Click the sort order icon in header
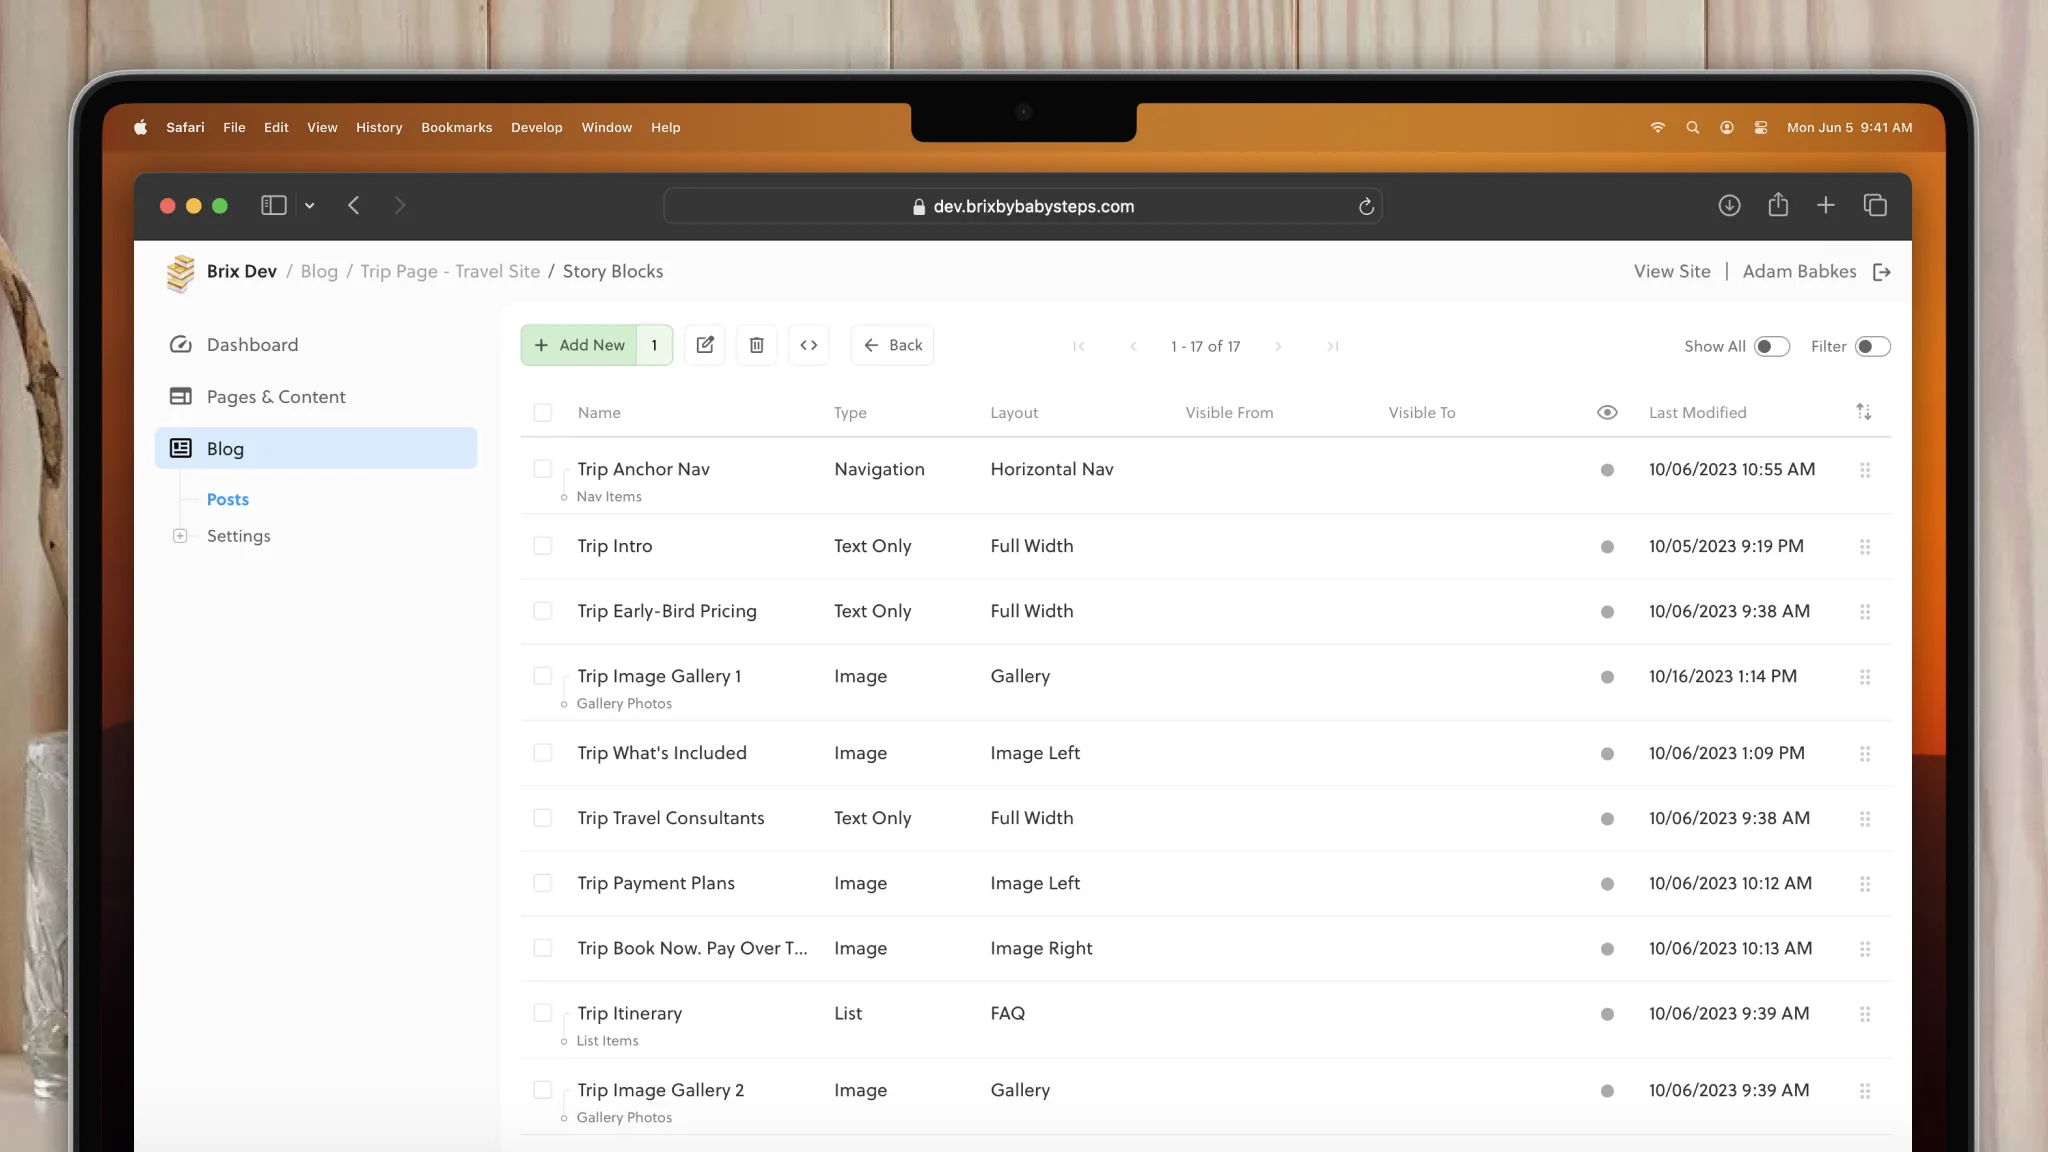 tap(1864, 412)
